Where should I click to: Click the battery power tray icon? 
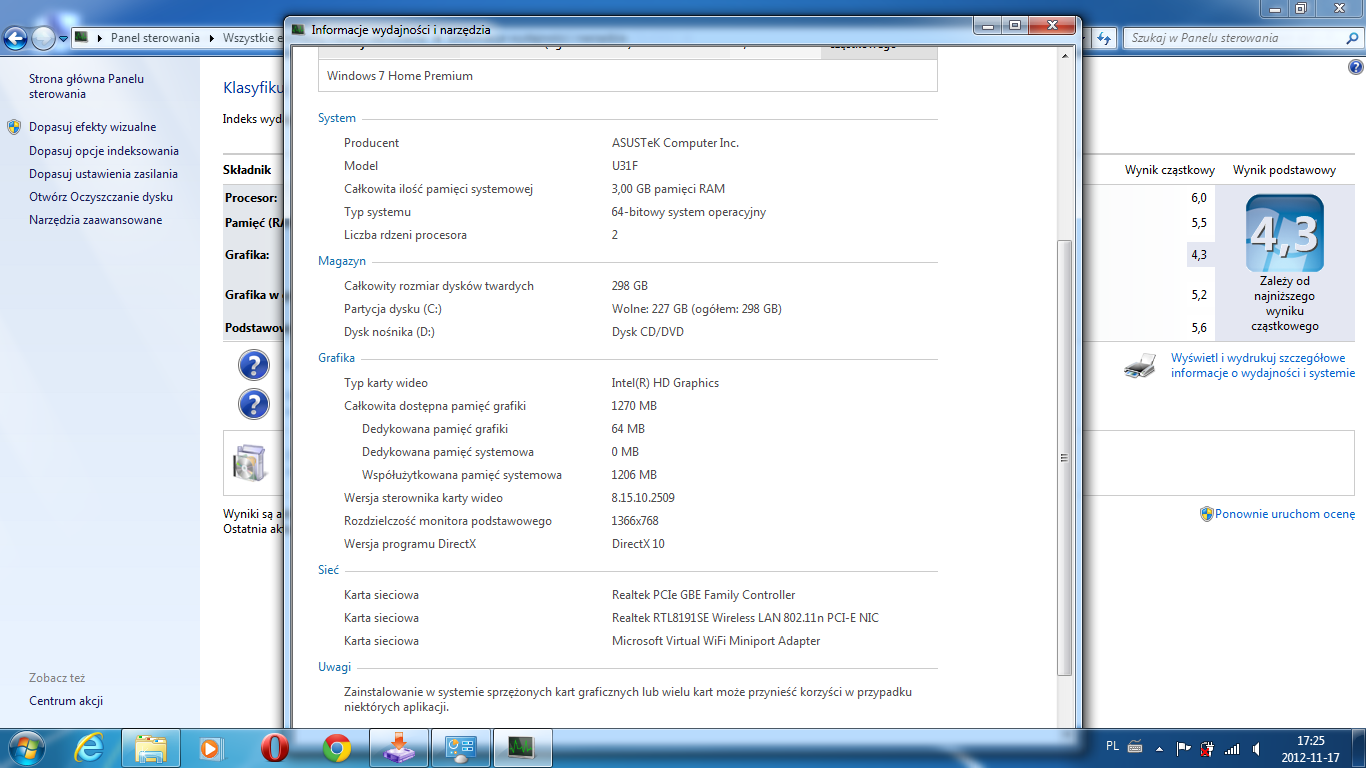pyautogui.click(x=1208, y=747)
